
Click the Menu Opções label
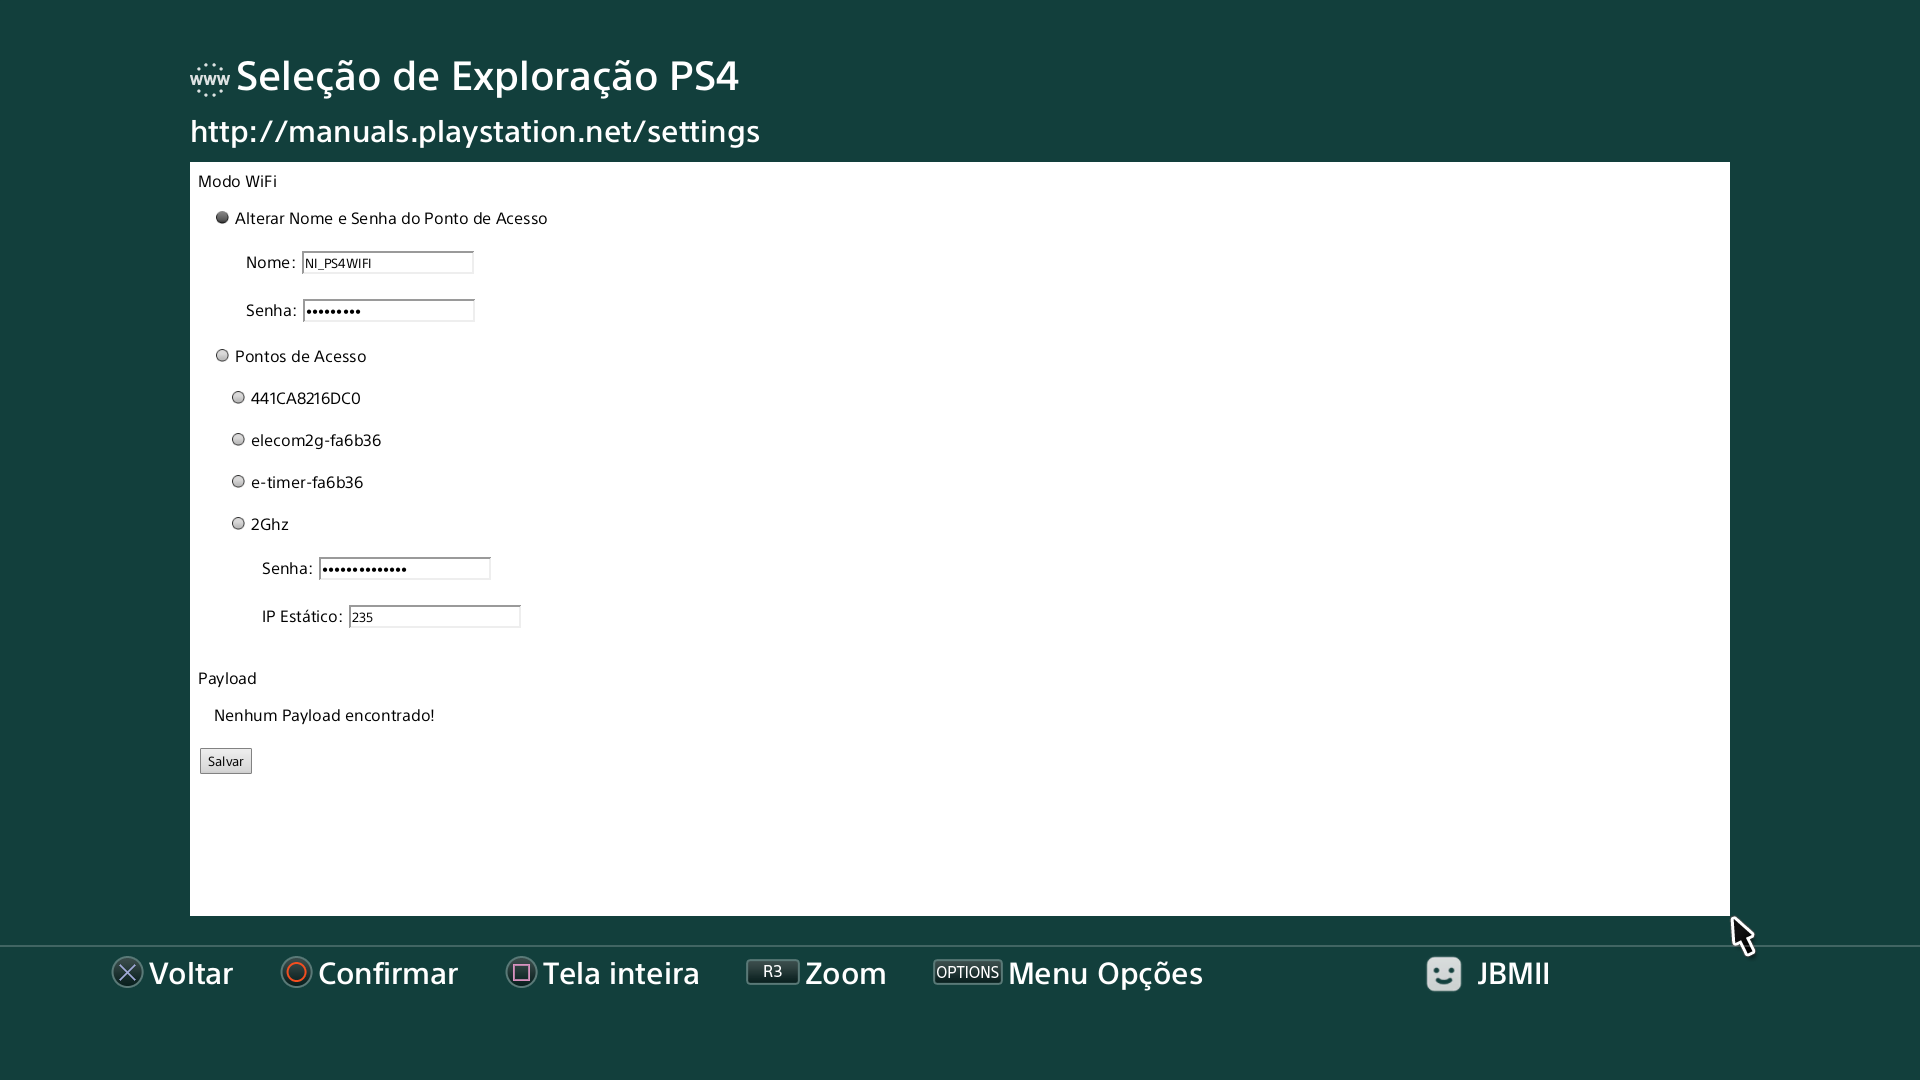[1105, 973]
